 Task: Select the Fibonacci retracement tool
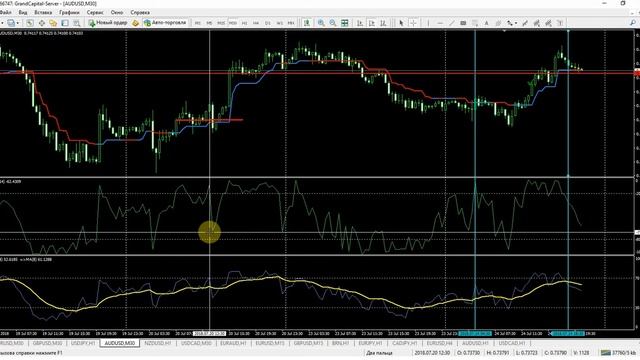tap(475, 23)
